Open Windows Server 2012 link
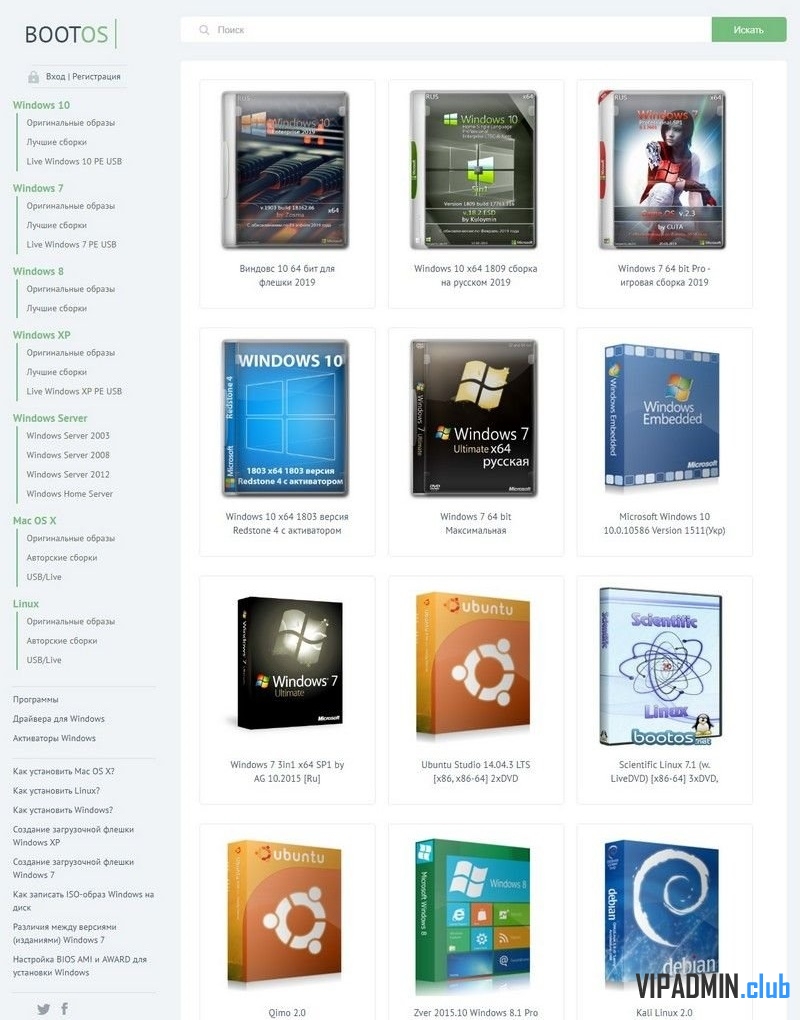 coord(68,475)
